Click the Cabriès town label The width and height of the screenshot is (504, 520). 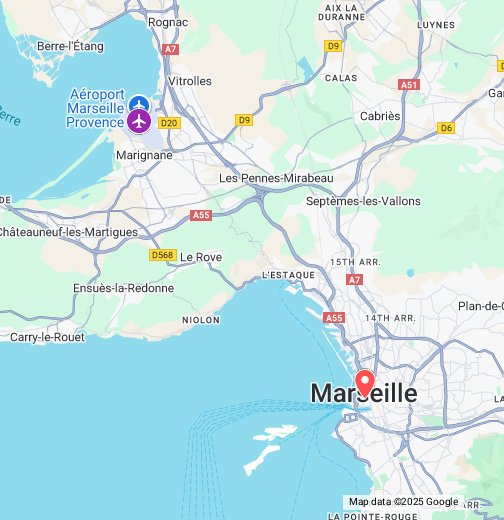[x=380, y=116]
